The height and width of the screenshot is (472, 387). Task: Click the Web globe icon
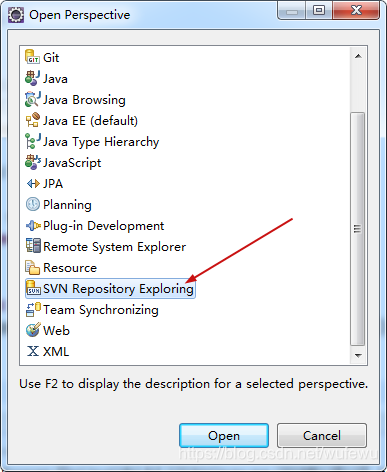[33, 330]
